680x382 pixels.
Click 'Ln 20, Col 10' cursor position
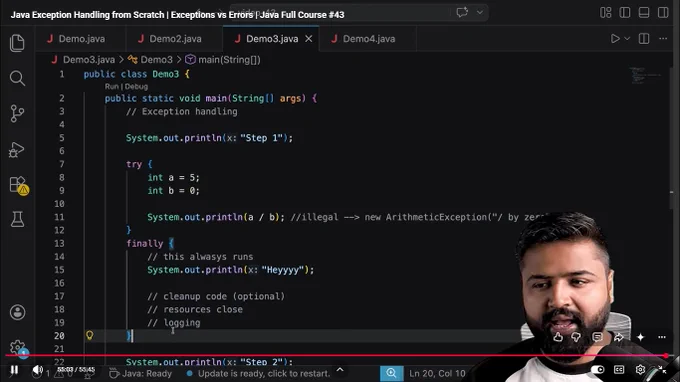click(x=437, y=373)
